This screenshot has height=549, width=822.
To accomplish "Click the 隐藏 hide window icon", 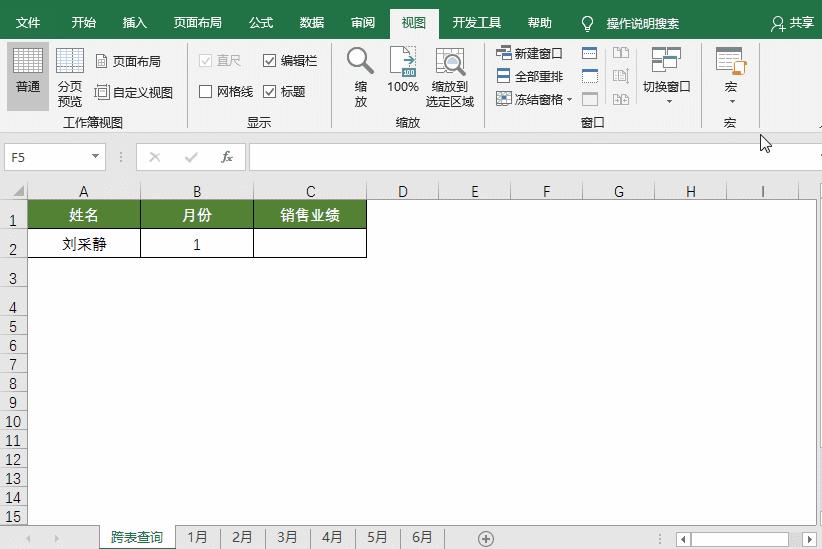I will pos(590,76).
